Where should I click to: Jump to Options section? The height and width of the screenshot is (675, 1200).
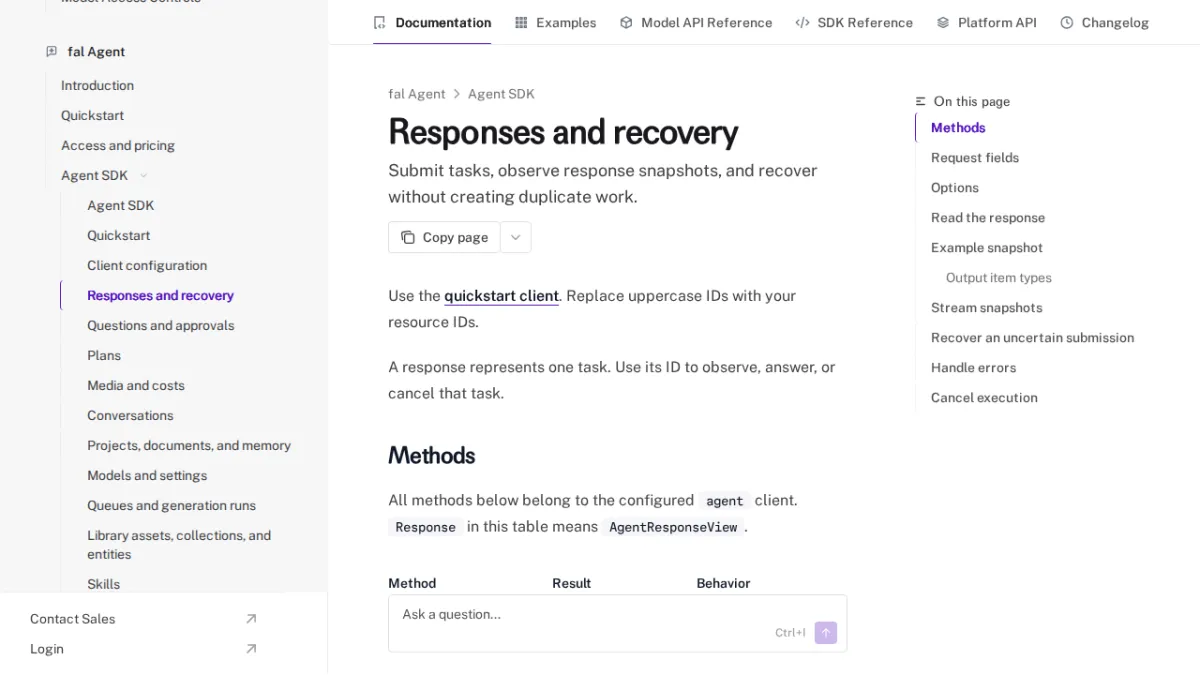[955, 188]
